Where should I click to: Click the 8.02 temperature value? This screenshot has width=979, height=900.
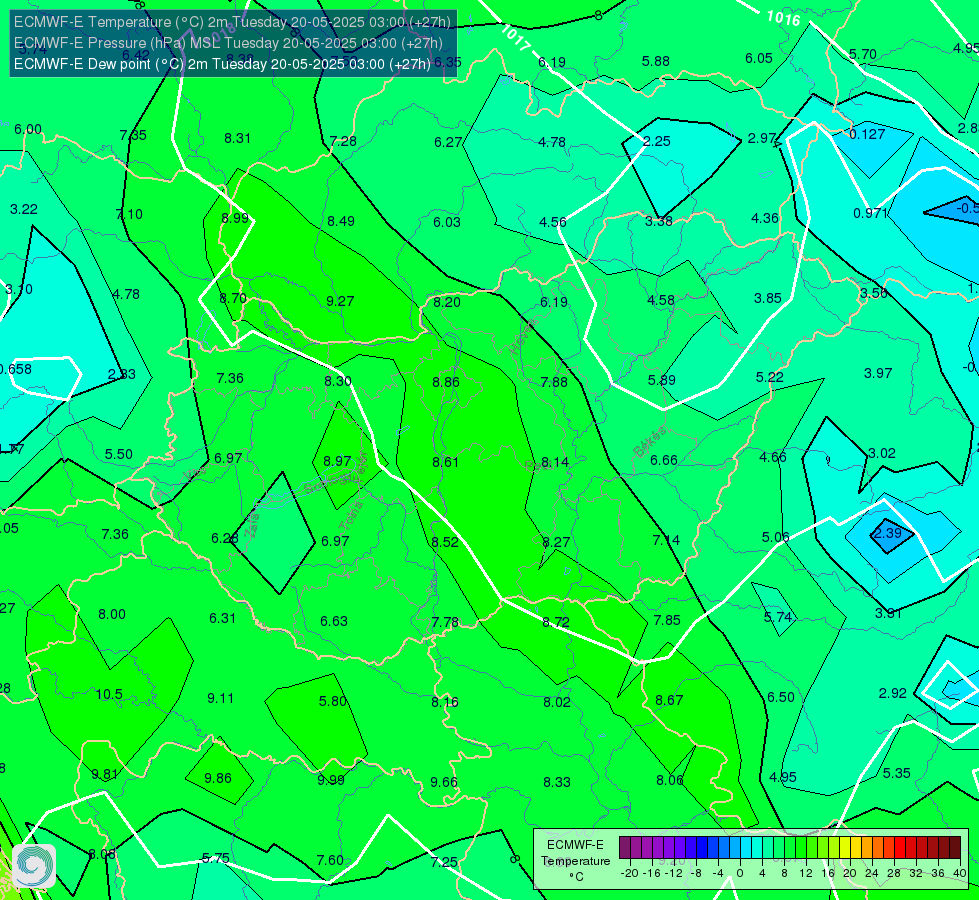pos(557,702)
